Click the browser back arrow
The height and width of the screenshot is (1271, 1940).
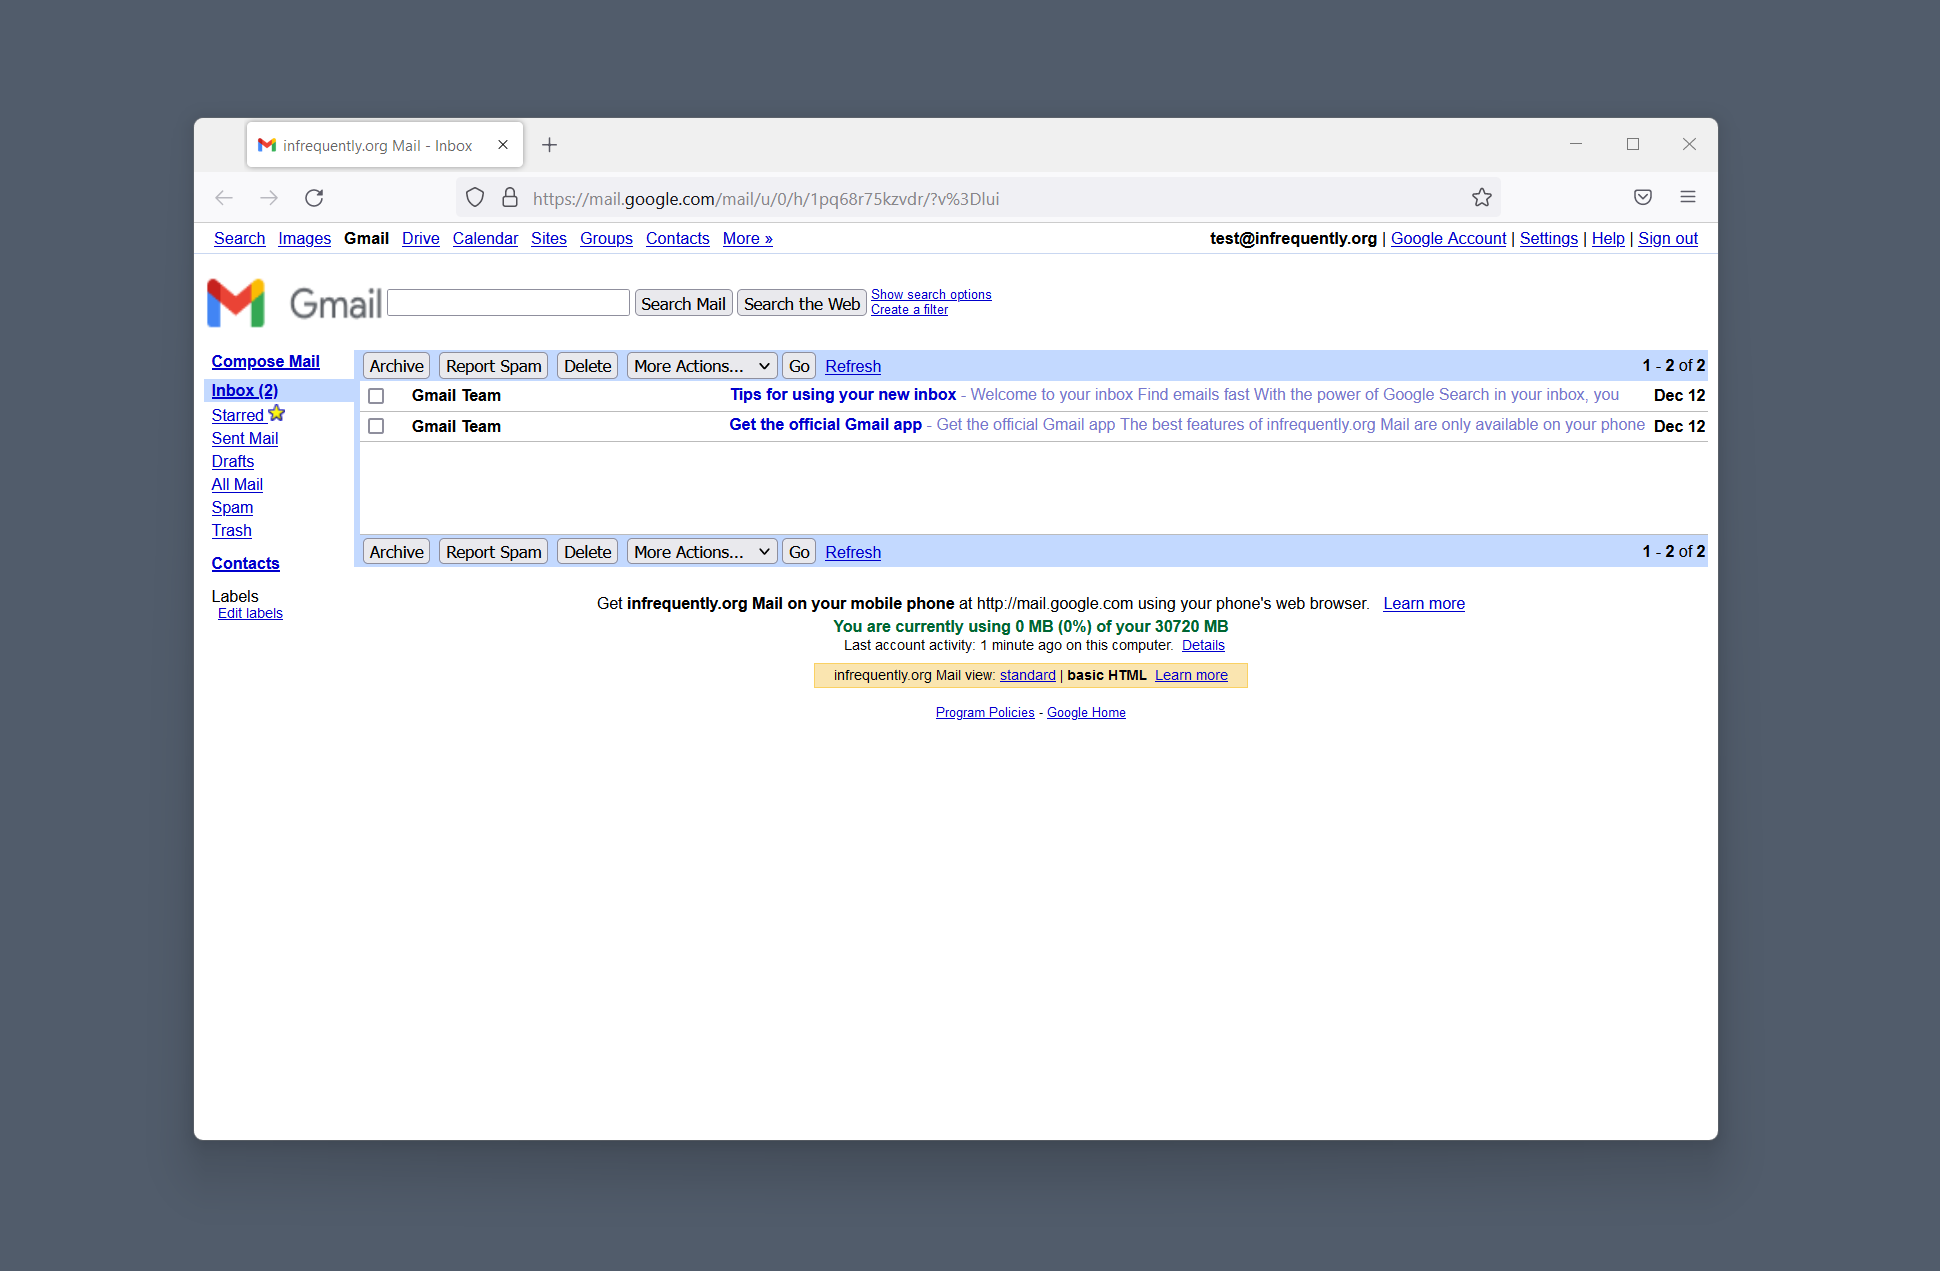coord(224,198)
